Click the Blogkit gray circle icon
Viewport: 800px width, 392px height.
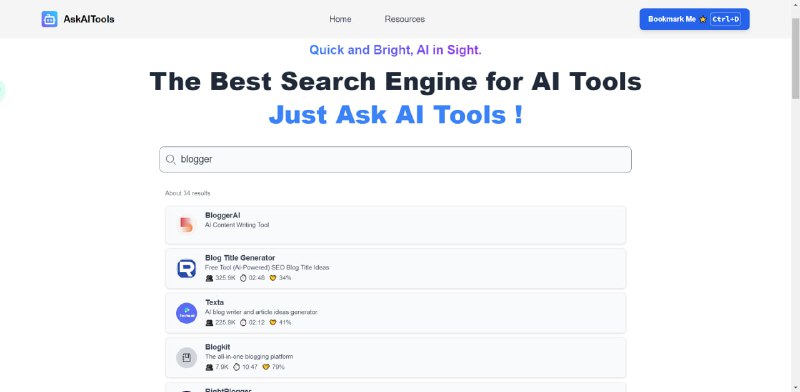pos(186,357)
